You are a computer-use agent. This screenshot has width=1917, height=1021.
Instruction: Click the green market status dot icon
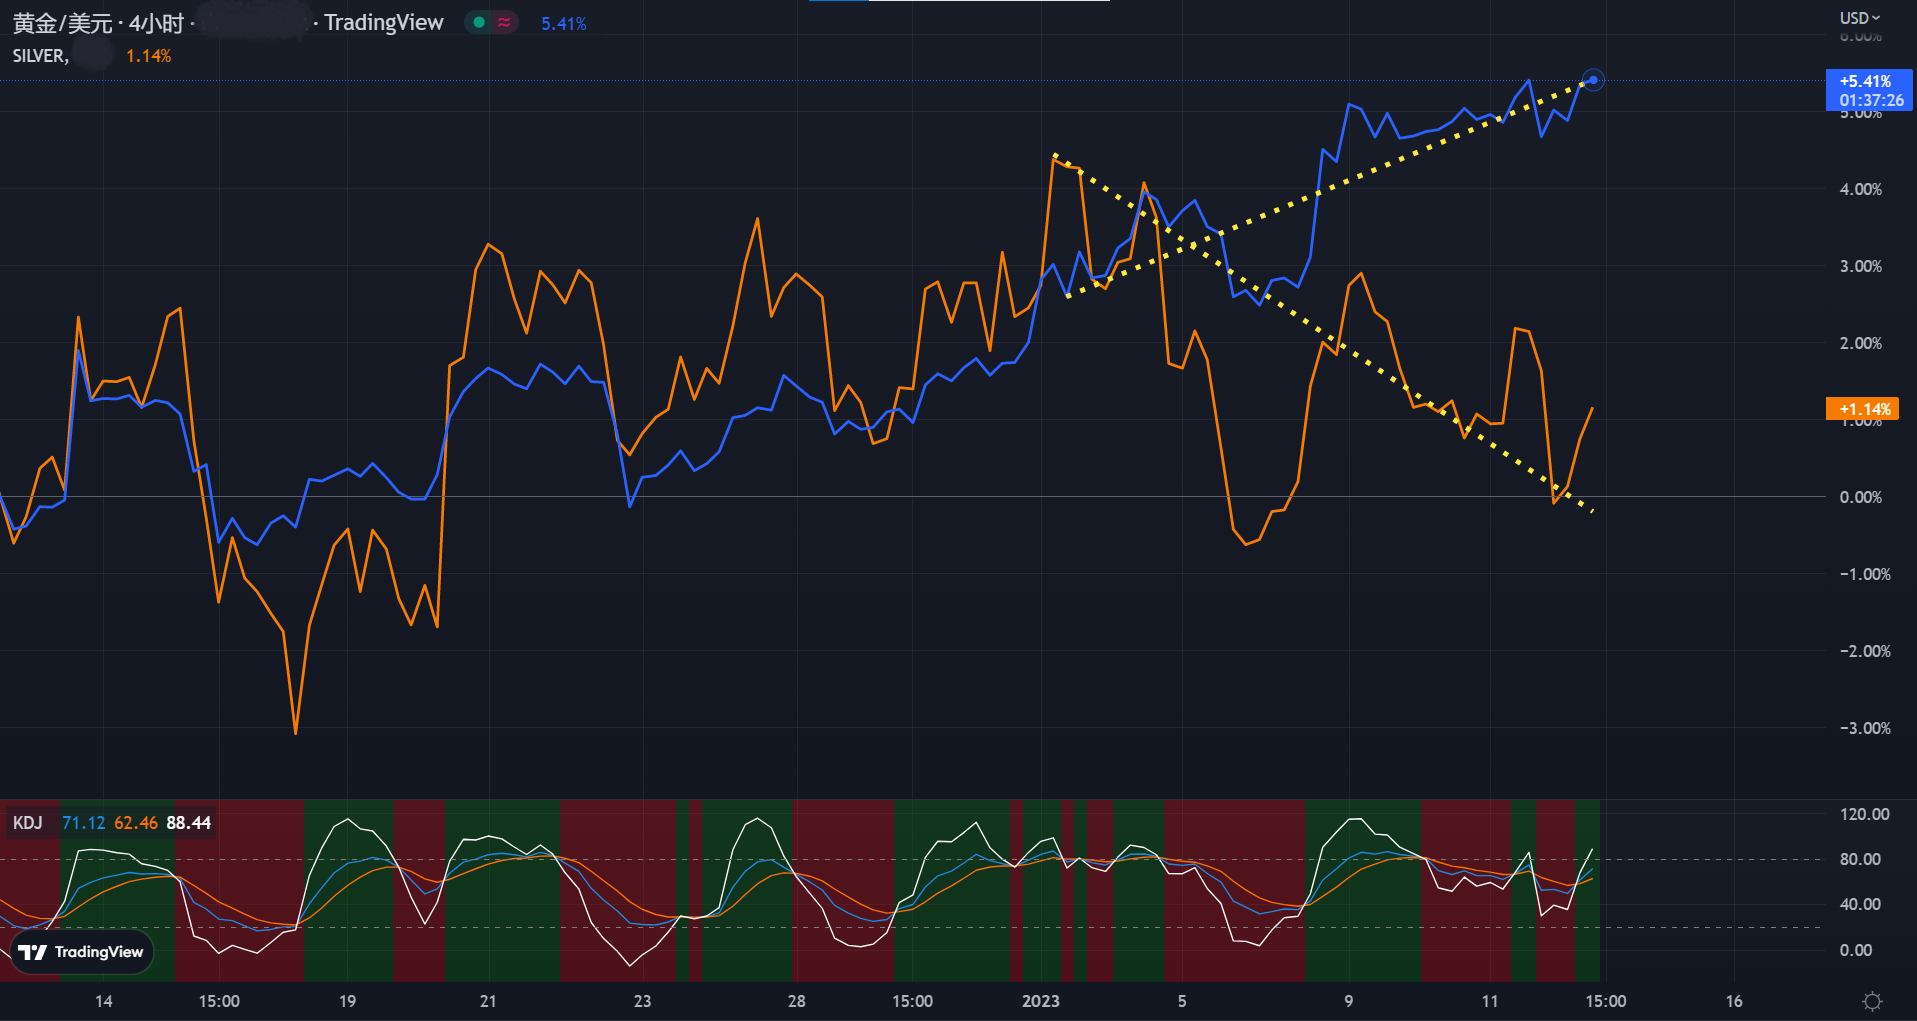click(x=479, y=22)
